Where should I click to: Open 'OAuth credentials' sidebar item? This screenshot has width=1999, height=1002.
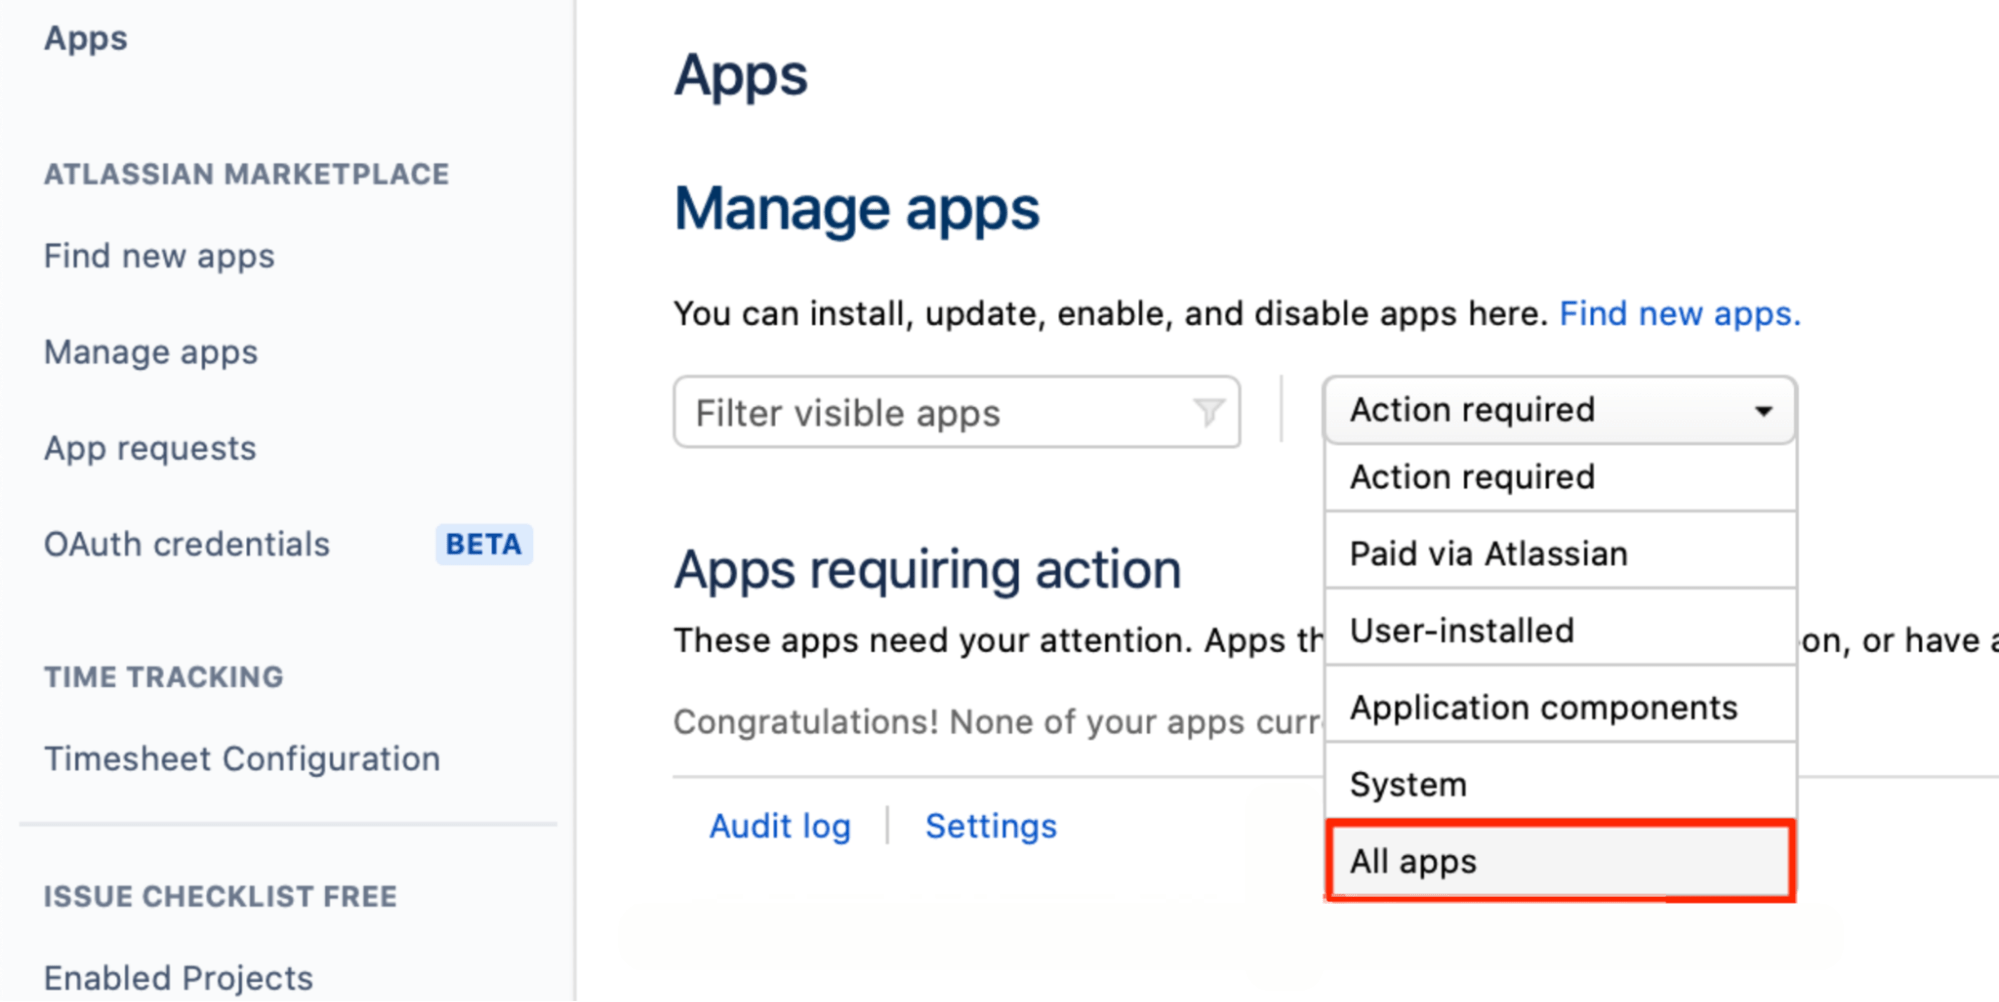pos(187,544)
